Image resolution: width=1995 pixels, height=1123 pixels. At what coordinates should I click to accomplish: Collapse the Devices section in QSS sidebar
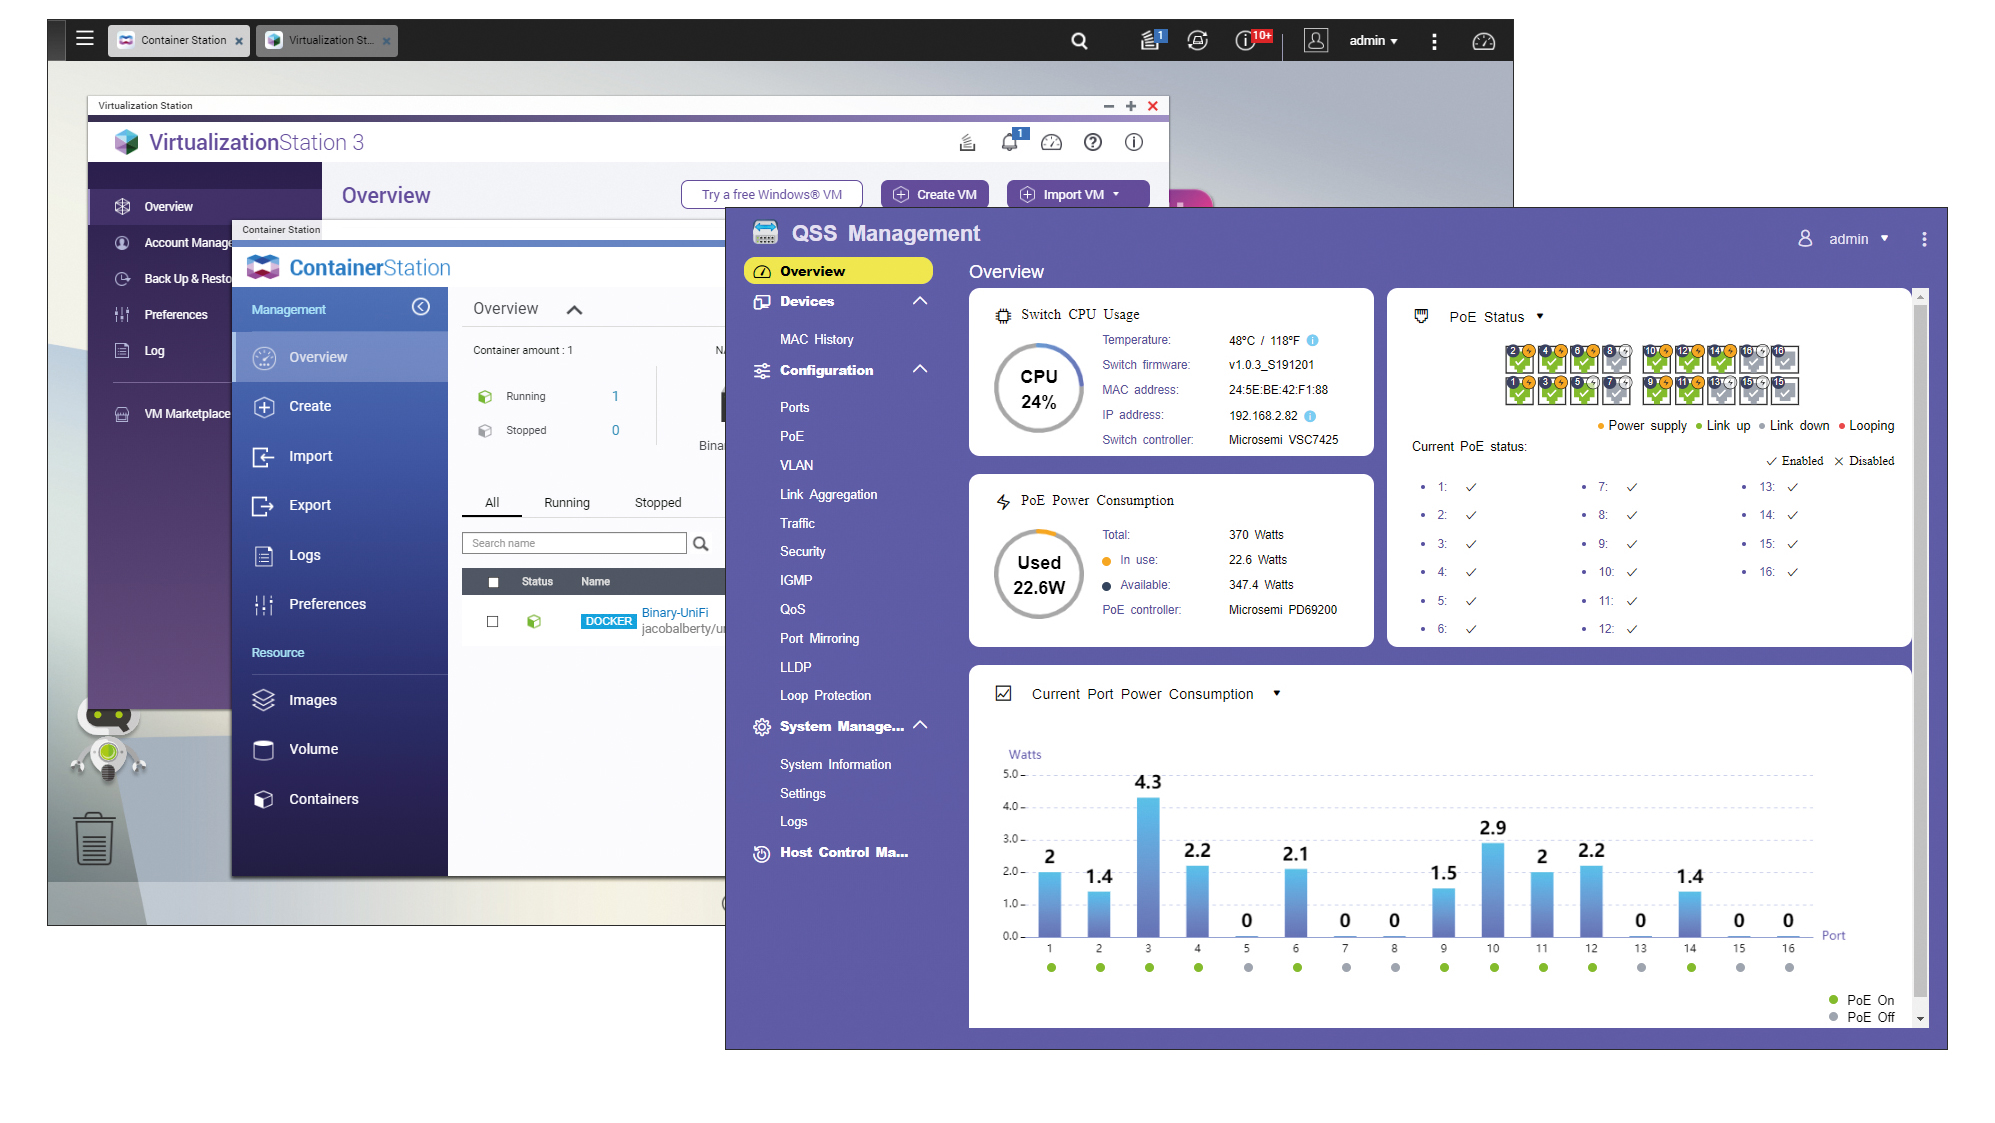pyautogui.click(x=920, y=301)
